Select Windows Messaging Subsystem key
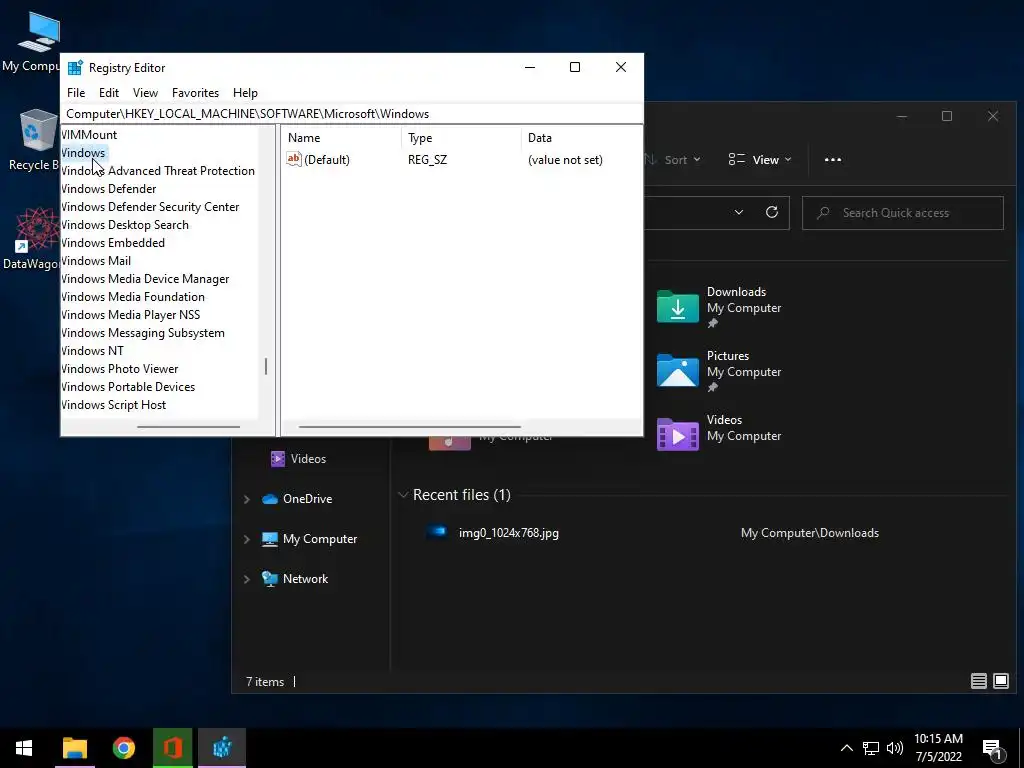This screenshot has width=1024, height=768. click(x=142, y=333)
